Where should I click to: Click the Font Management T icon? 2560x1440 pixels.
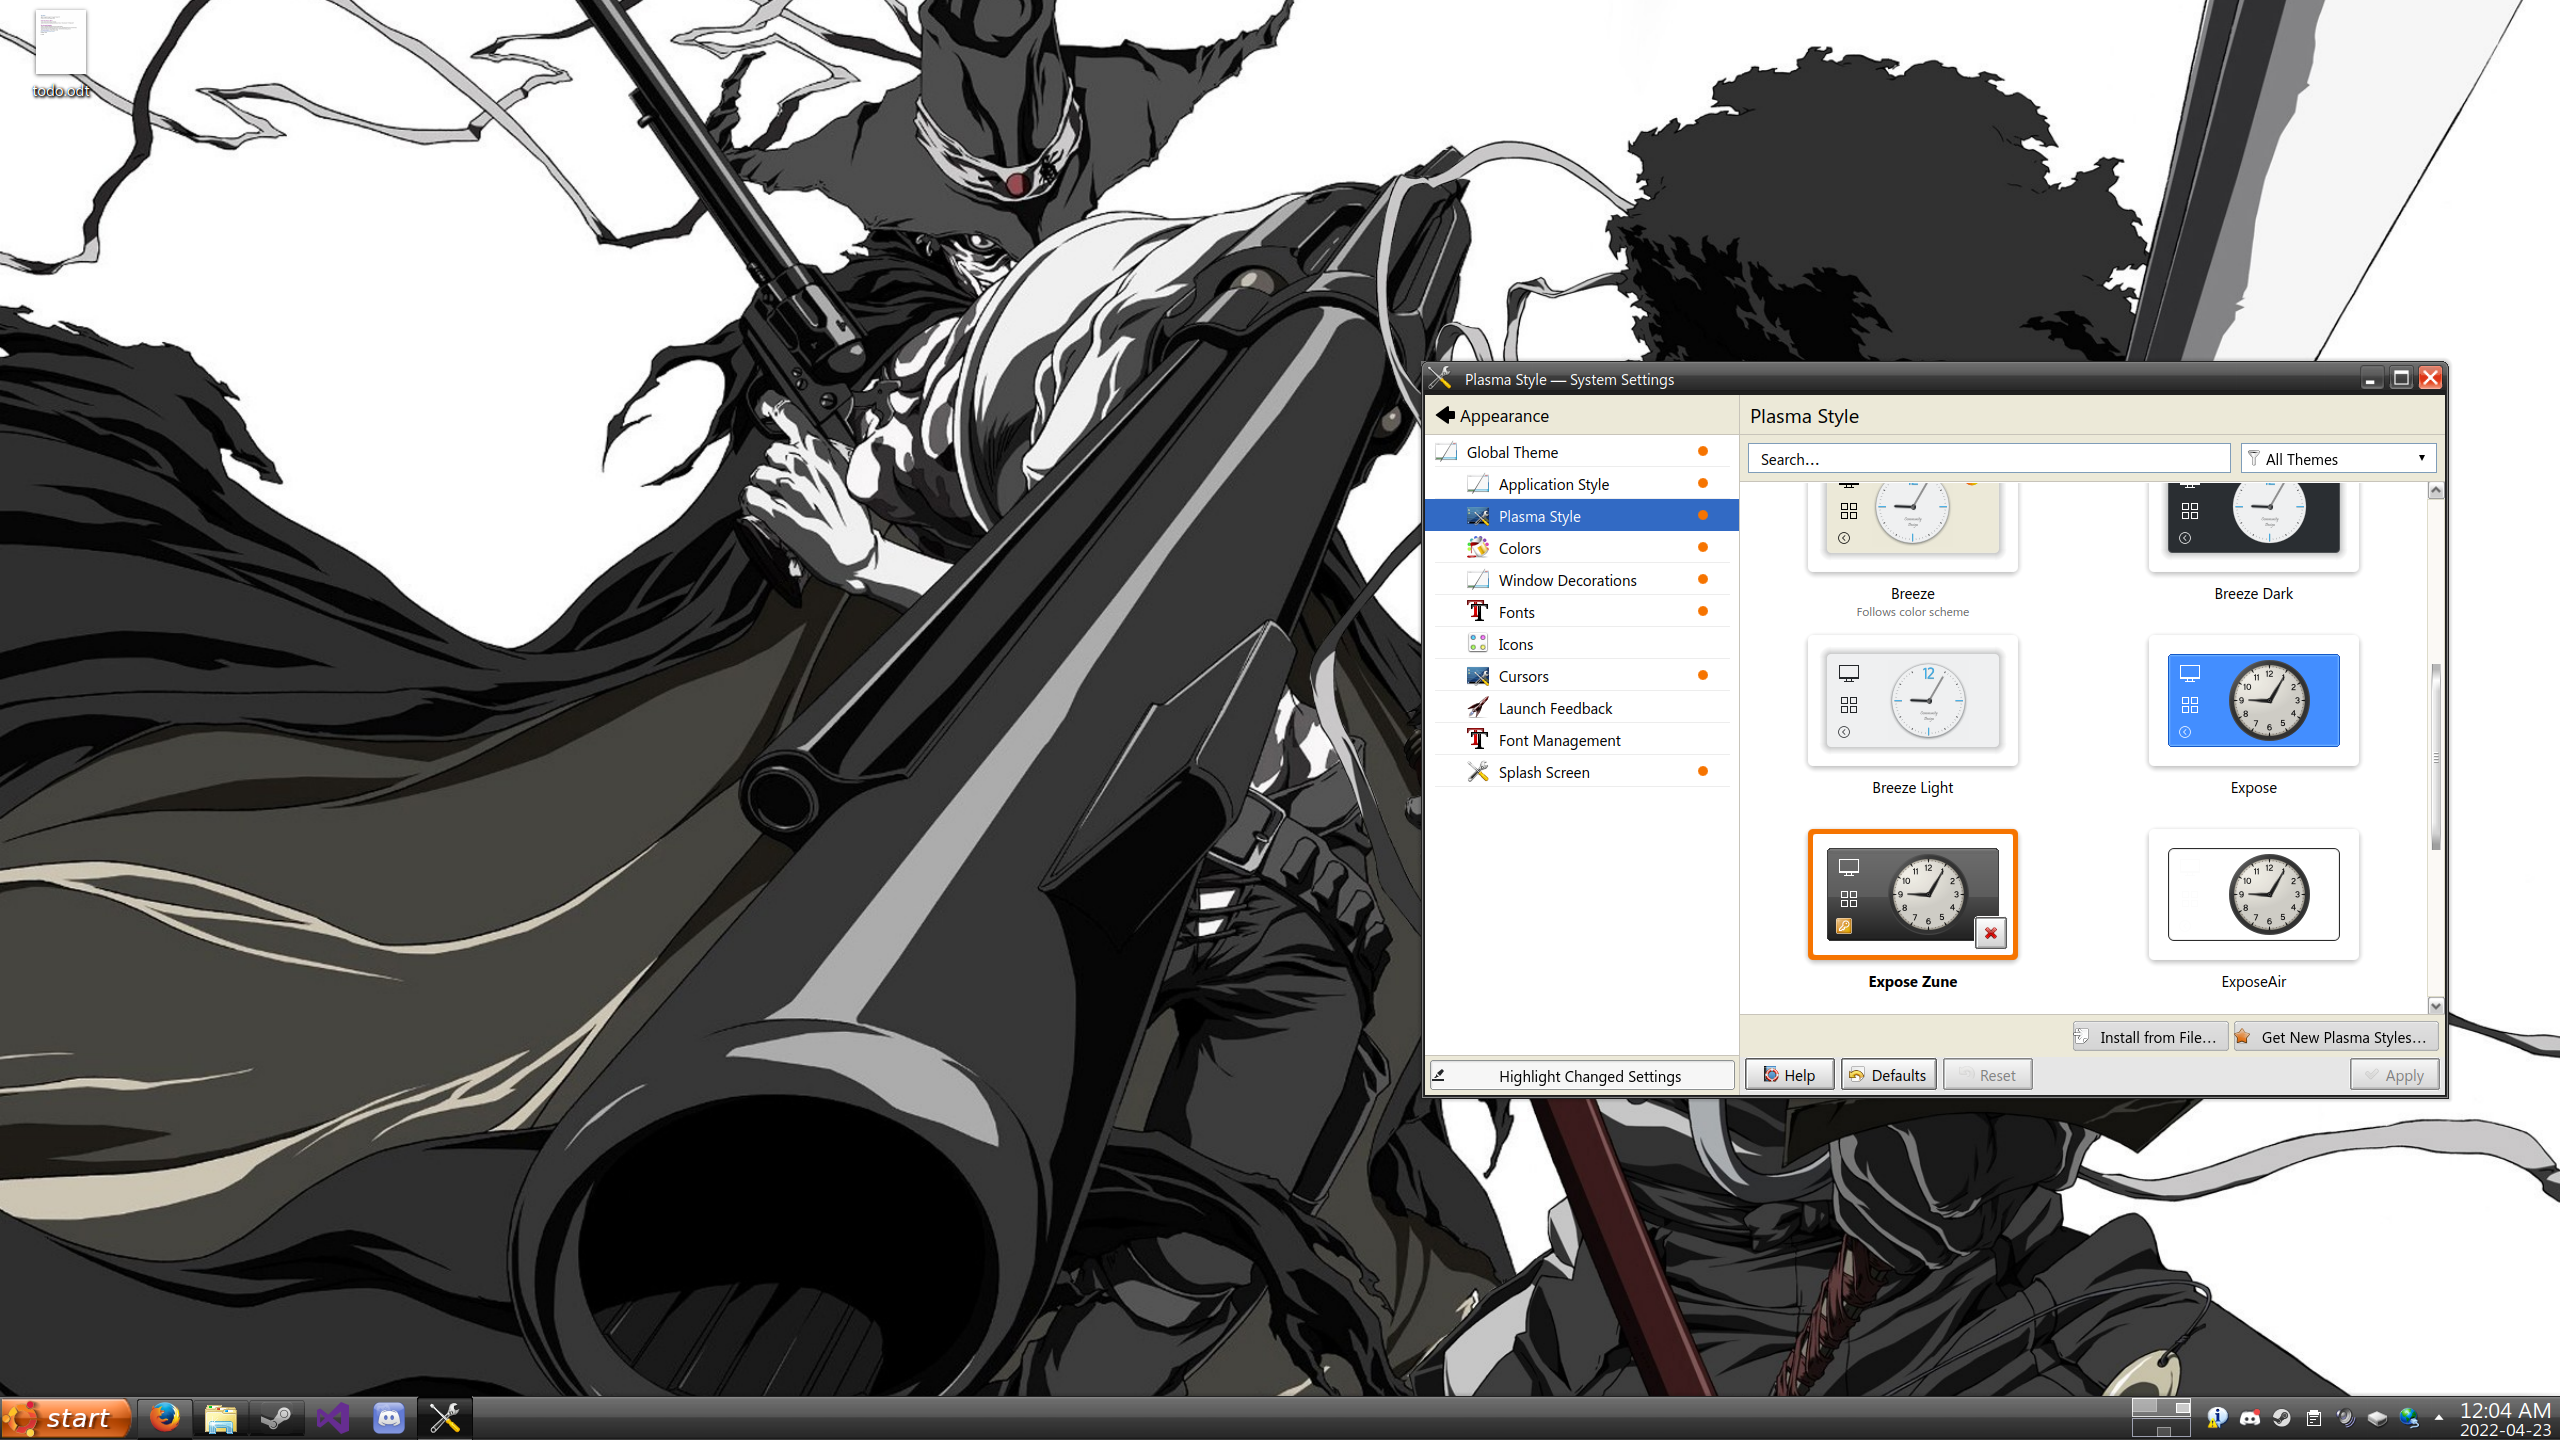click(x=1477, y=739)
